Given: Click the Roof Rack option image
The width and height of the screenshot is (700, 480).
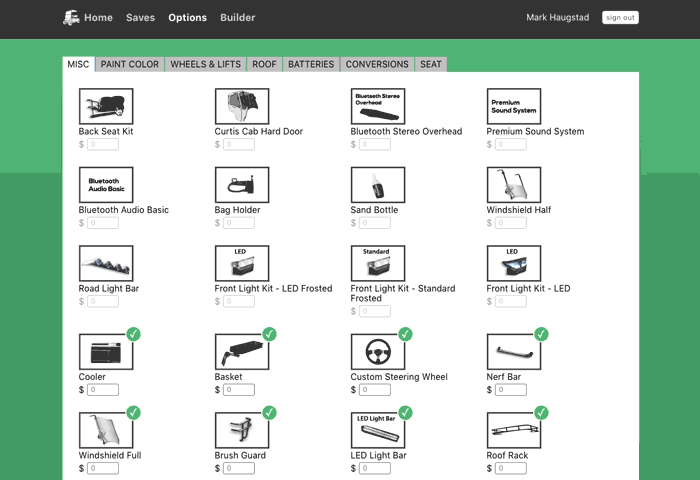Looking at the screenshot, I should 514,430.
